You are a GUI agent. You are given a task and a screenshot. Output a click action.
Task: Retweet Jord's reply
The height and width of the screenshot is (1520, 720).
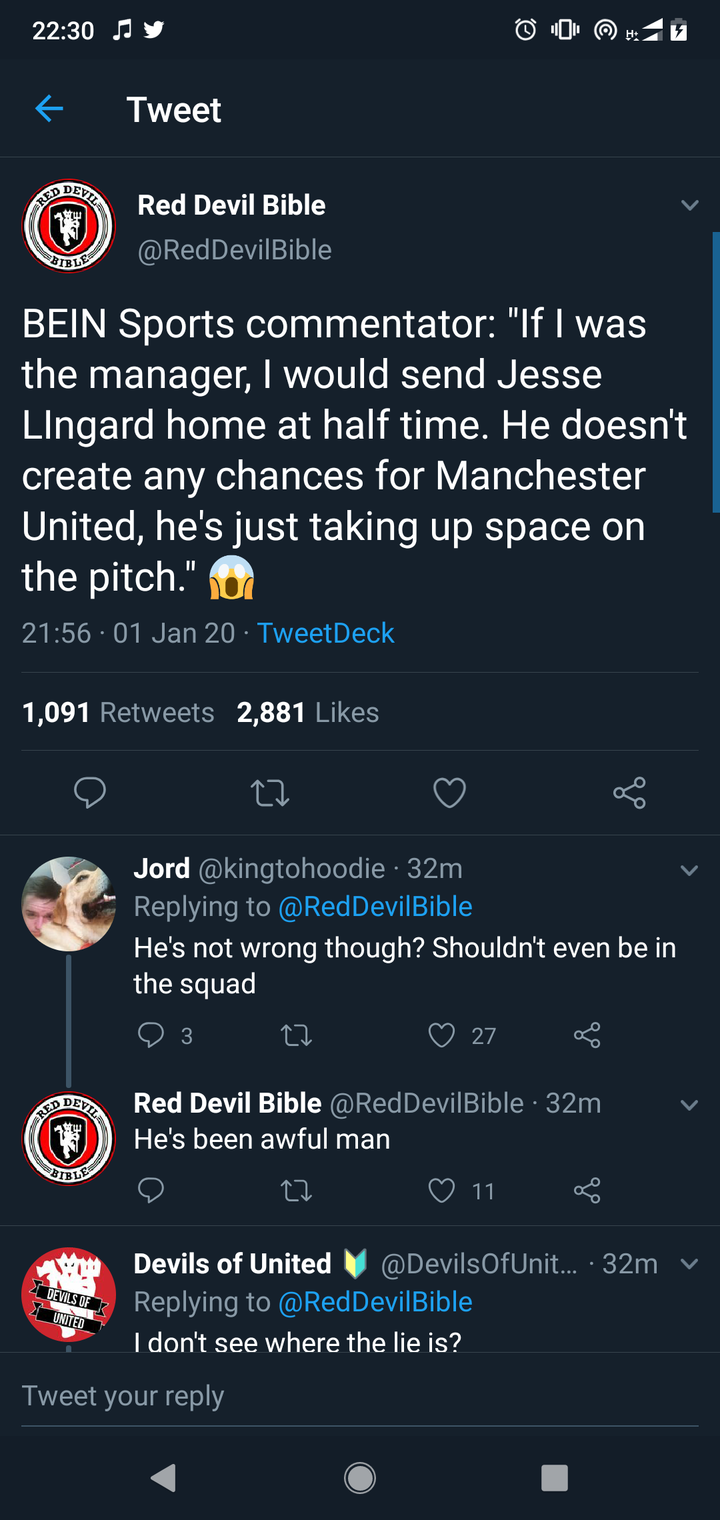coord(296,1035)
